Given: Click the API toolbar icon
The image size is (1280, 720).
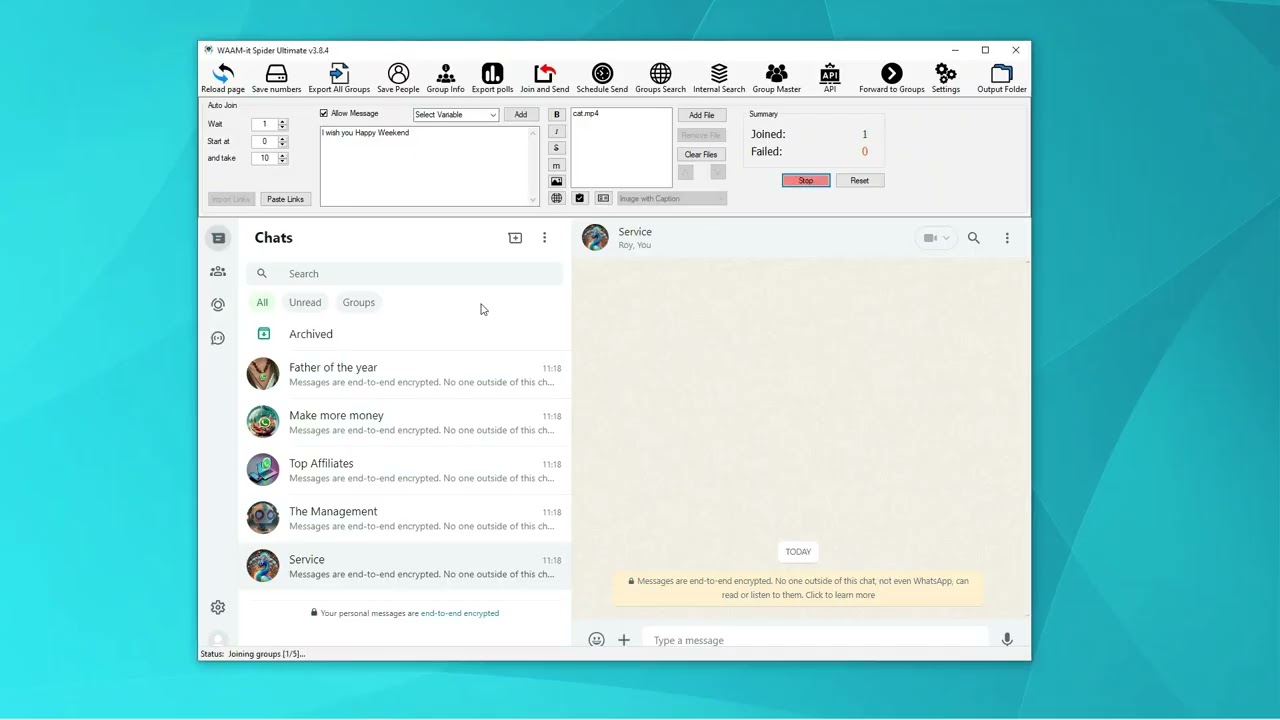Looking at the screenshot, I should (830, 78).
